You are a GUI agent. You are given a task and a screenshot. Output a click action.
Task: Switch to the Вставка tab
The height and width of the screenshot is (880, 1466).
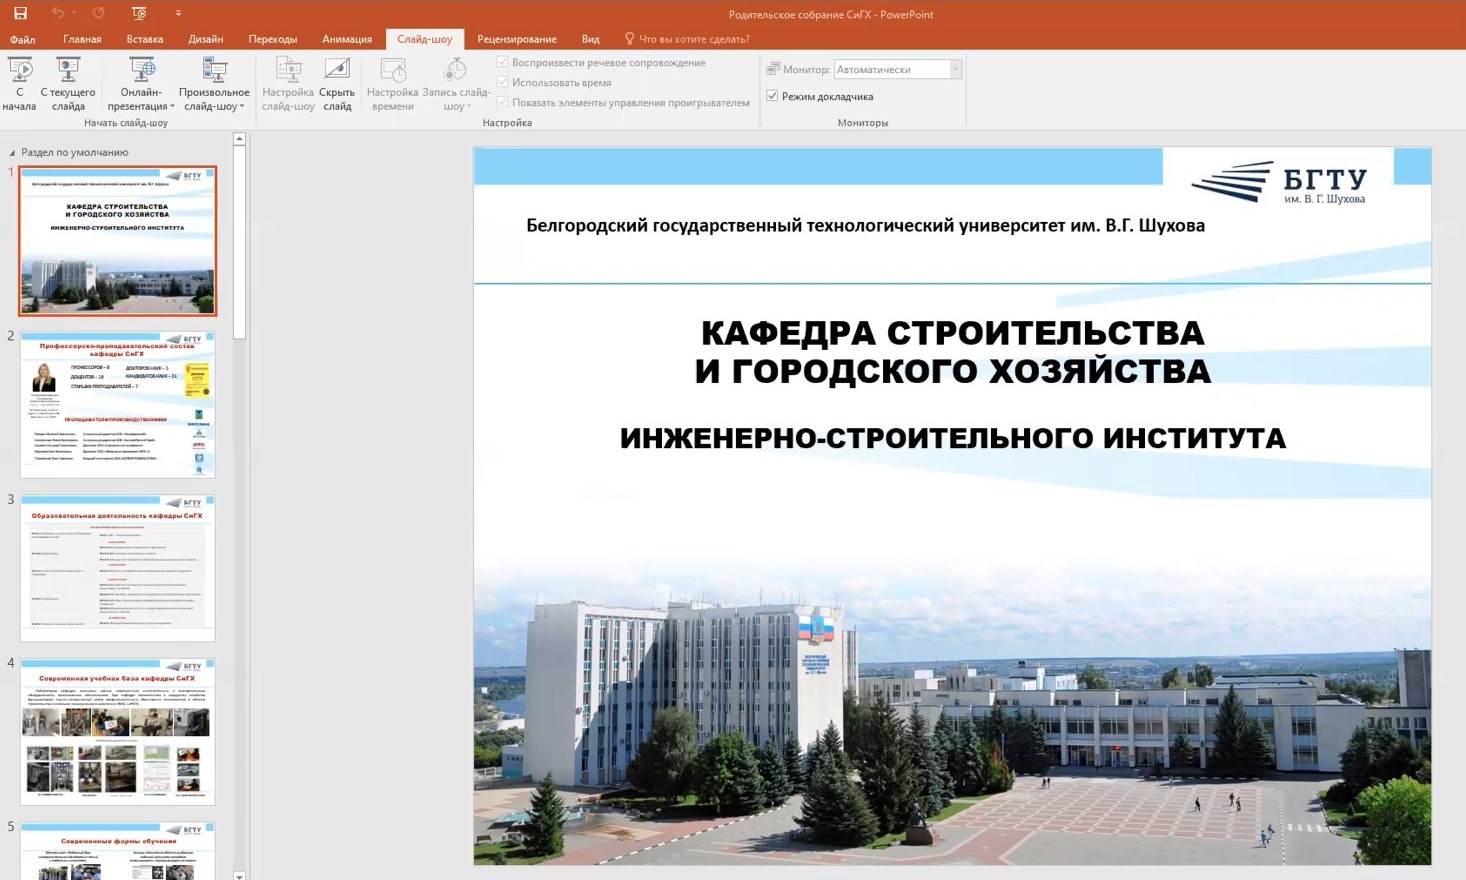click(x=145, y=39)
